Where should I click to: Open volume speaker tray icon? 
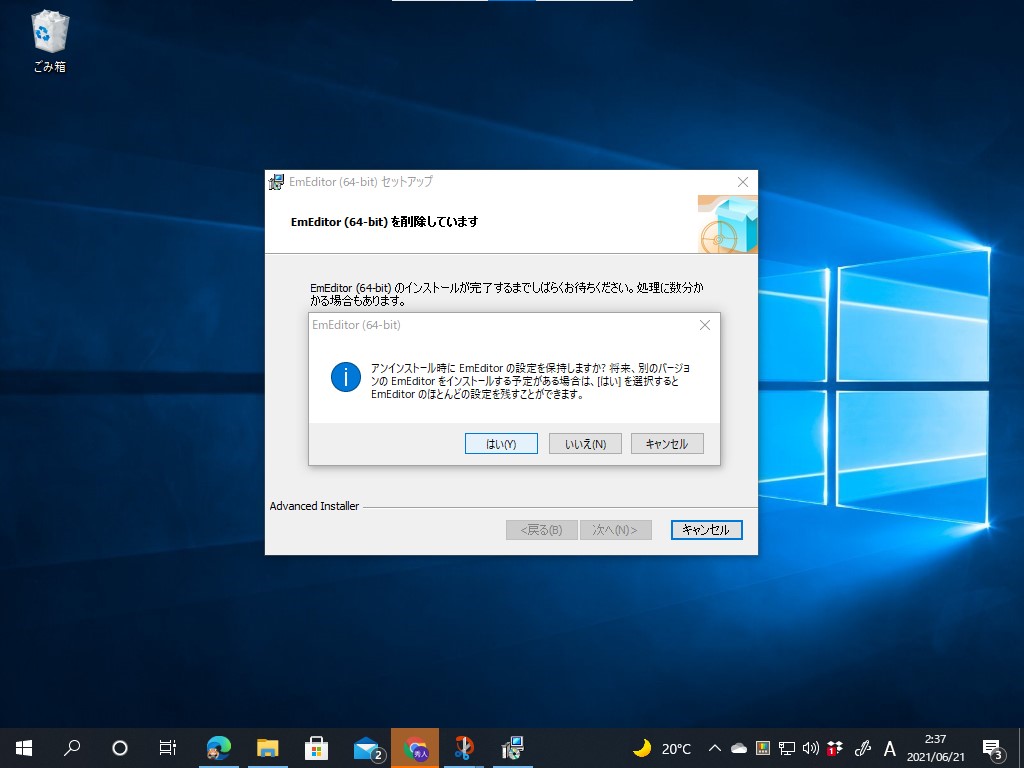pos(810,748)
